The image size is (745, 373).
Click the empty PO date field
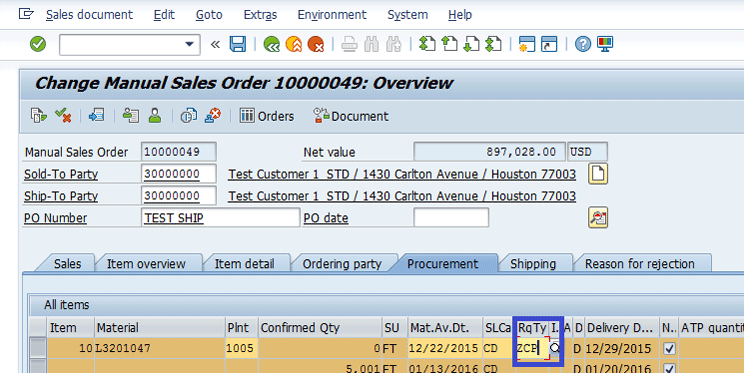(x=451, y=218)
